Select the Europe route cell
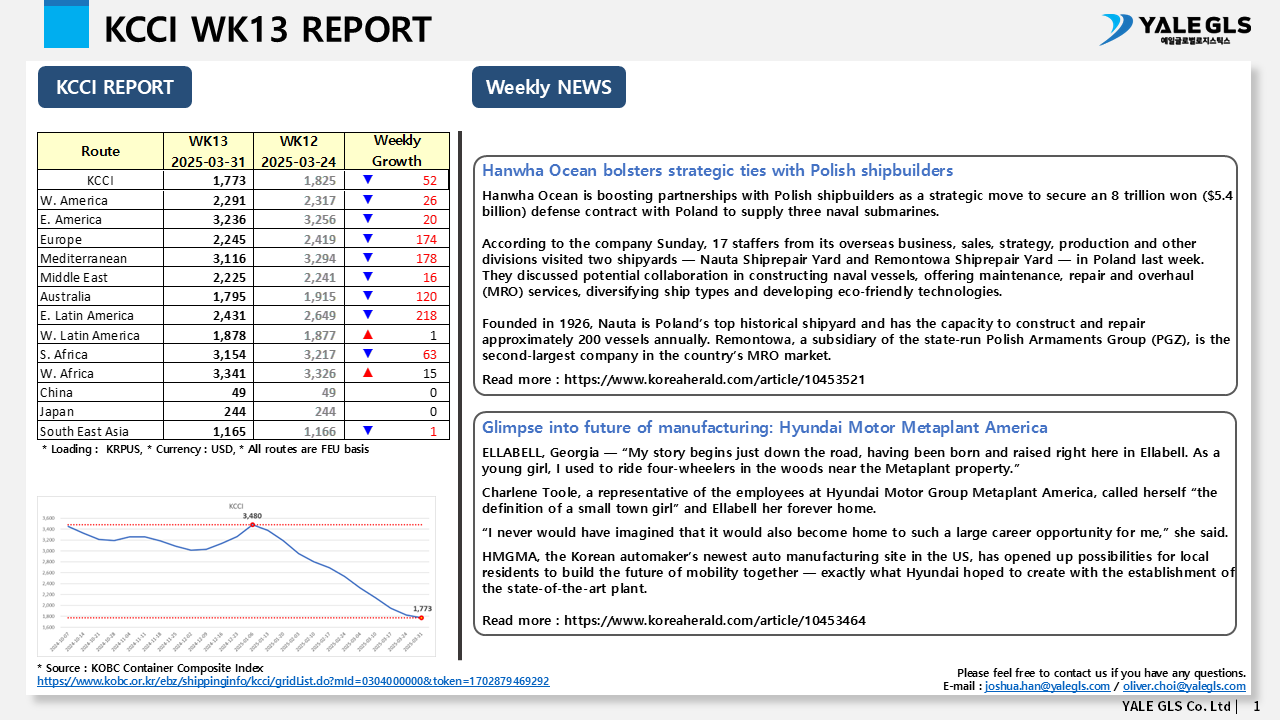This screenshot has width=1280, height=720. point(100,239)
